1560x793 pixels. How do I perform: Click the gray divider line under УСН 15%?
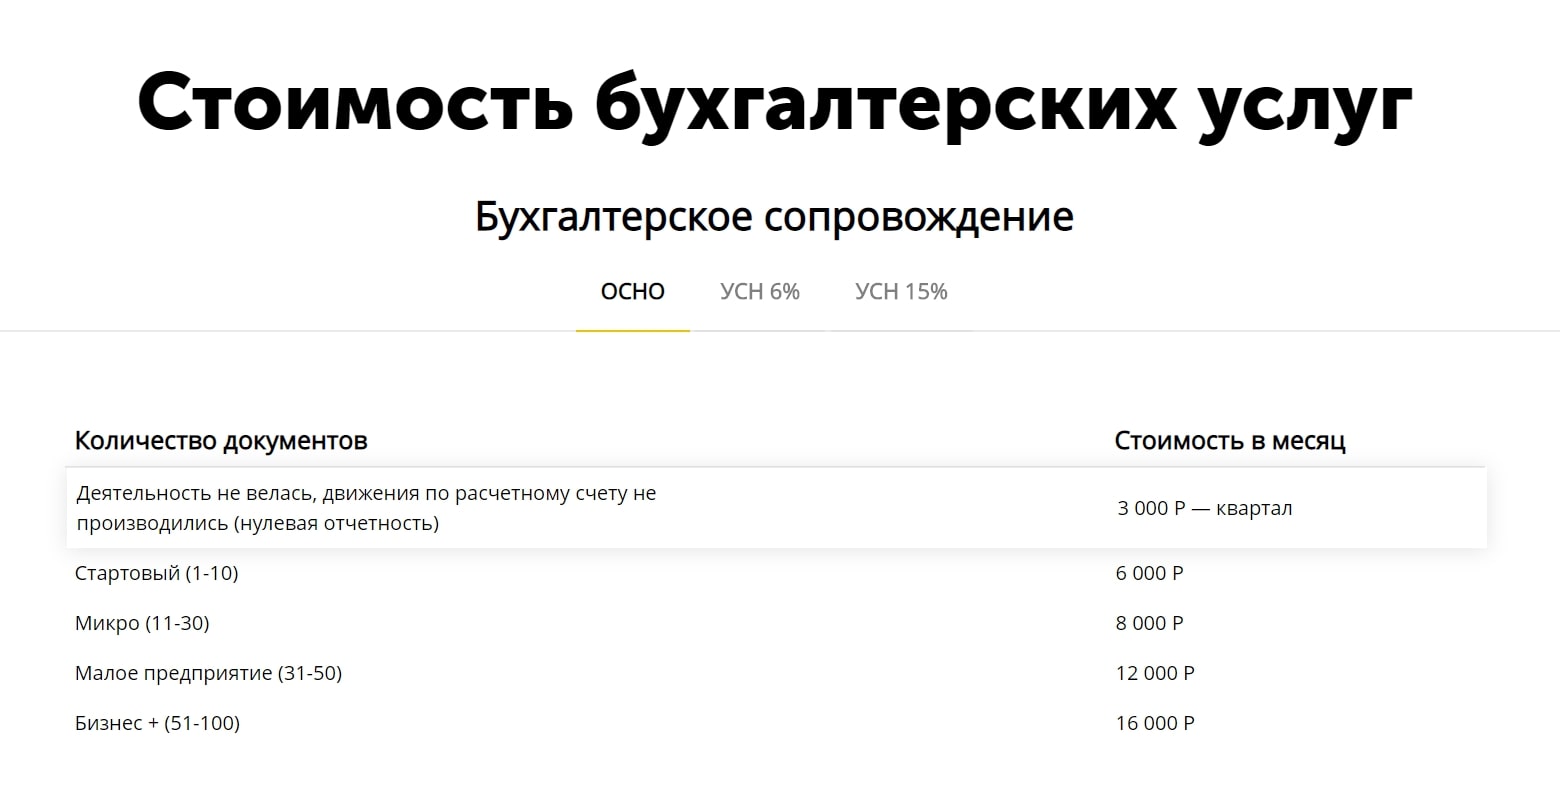(901, 330)
